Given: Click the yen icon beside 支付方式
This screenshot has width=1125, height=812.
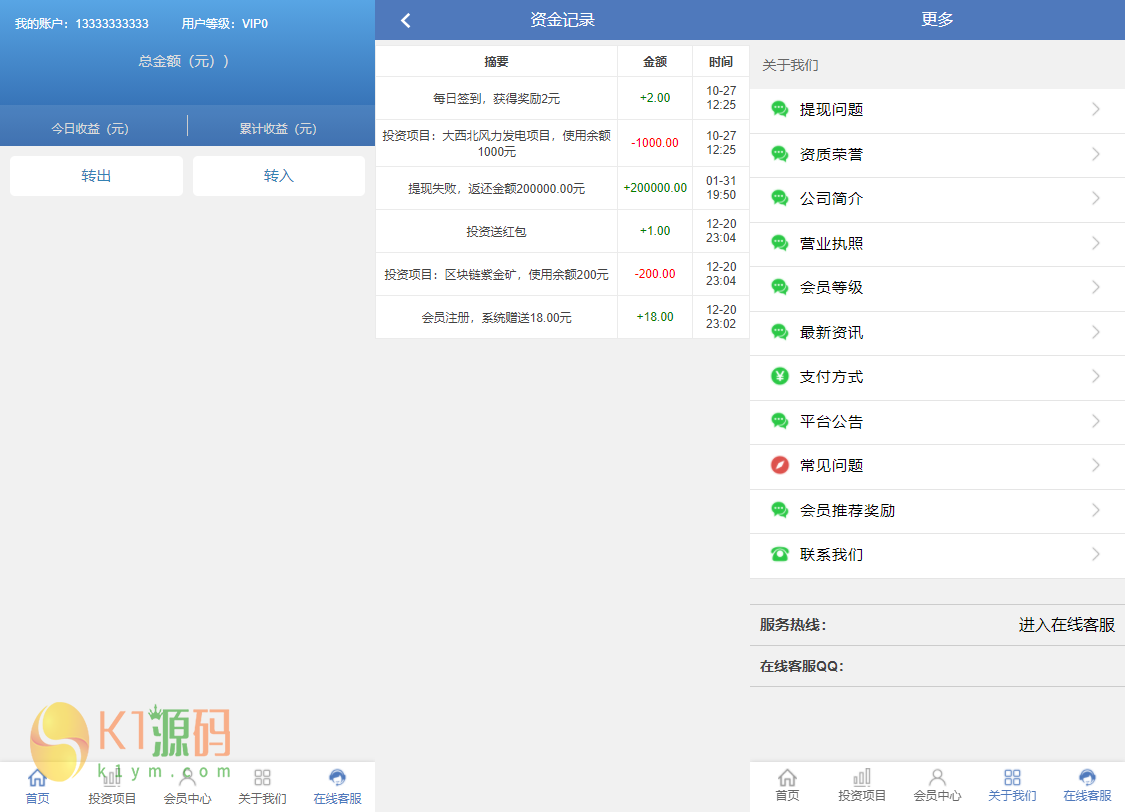Looking at the screenshot, I should tap(780, 377).
